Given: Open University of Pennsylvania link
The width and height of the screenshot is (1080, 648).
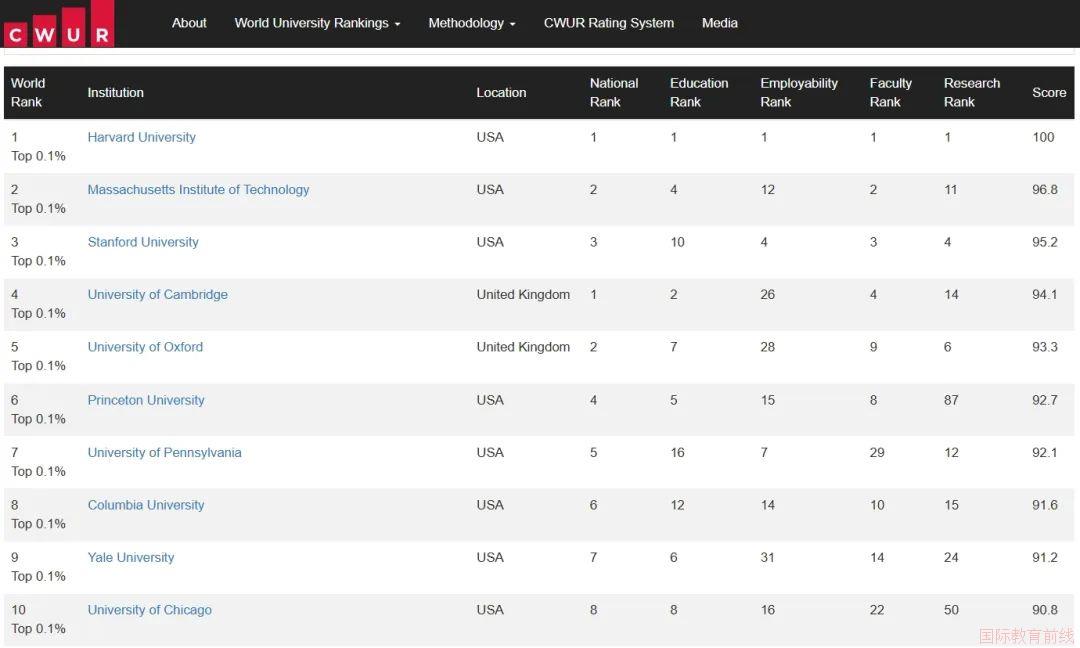Looking at the screenshot, I should (164, 452).
